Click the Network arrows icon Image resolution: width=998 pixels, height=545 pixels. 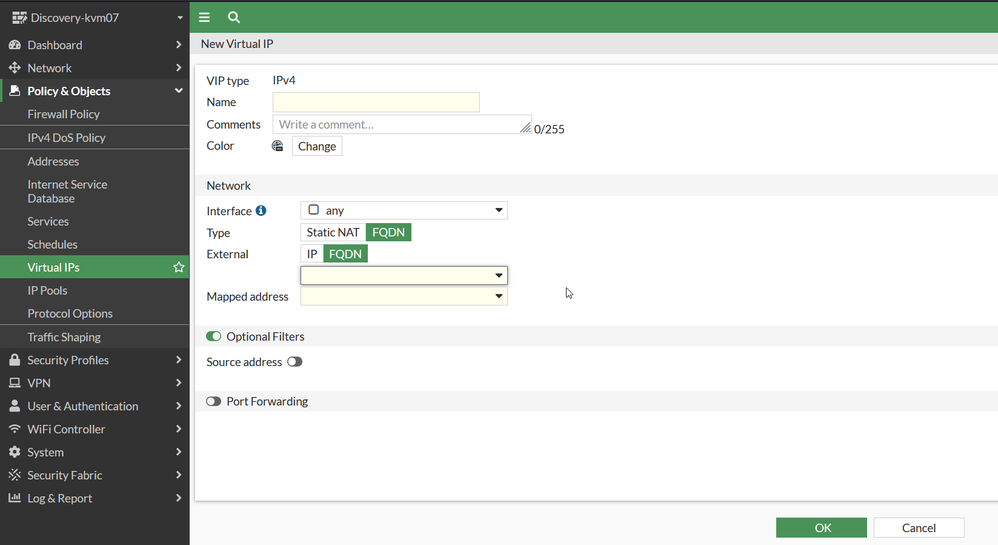click(x=15, y=67)
